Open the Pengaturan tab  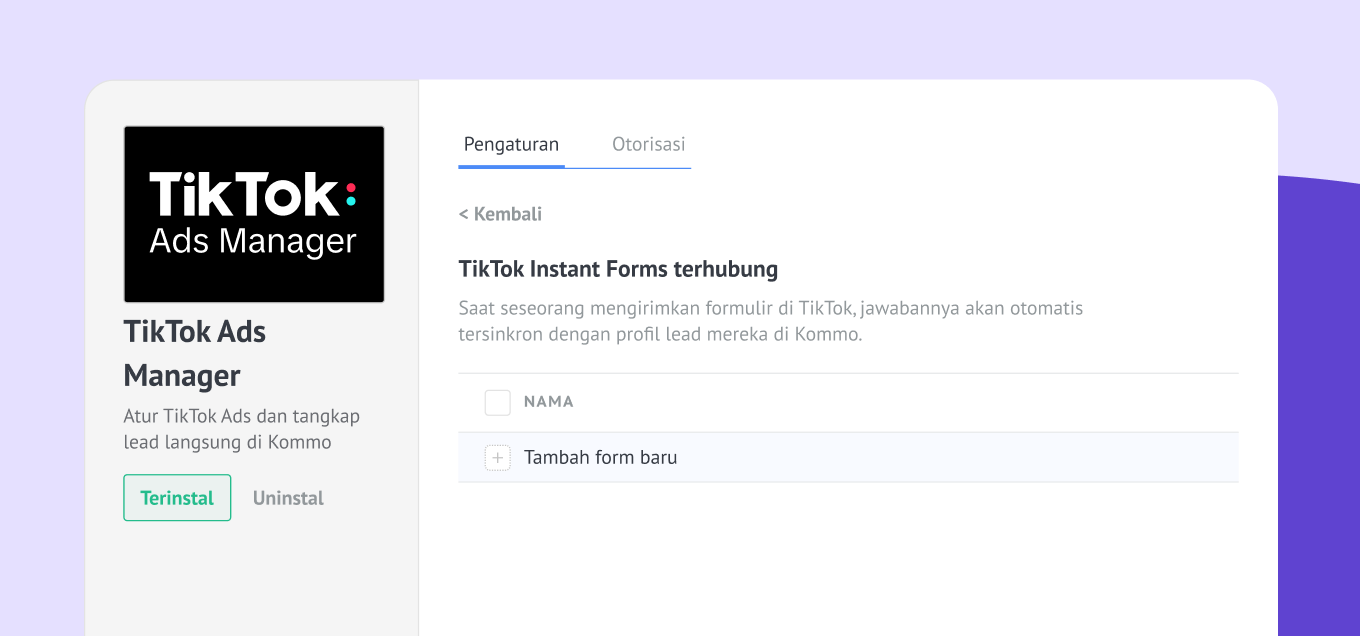(x=511, y=144)
